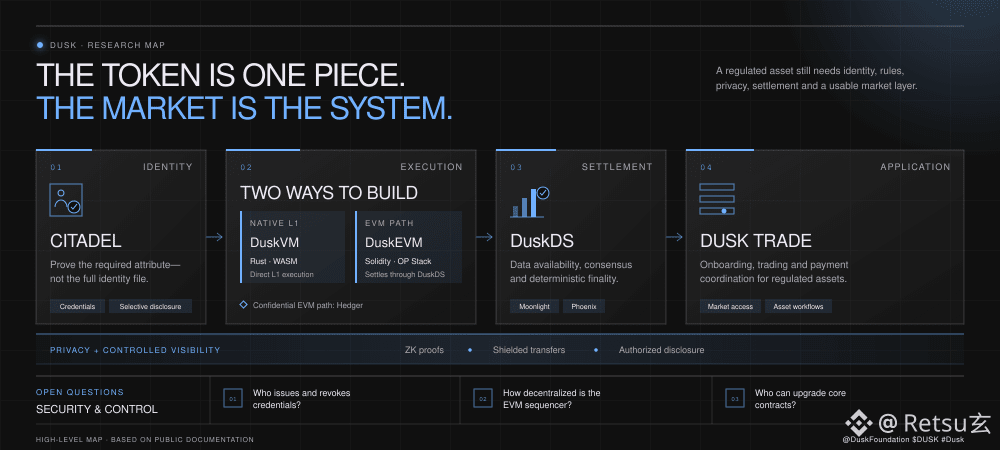Click 'Who can upgrade core contracts?' question
This screenshot has width=1000, height=450.
[x=800, y=399]
